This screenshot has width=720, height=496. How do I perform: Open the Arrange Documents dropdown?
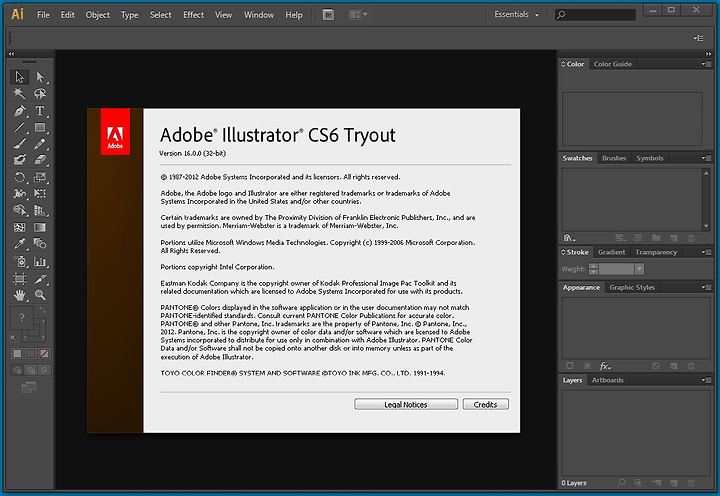coord(359,15)
